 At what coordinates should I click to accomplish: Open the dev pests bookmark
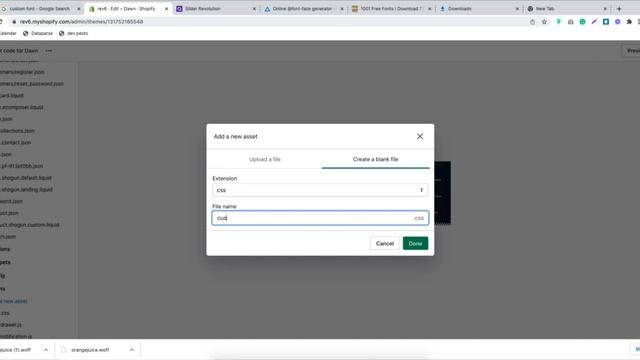[73, 33]
